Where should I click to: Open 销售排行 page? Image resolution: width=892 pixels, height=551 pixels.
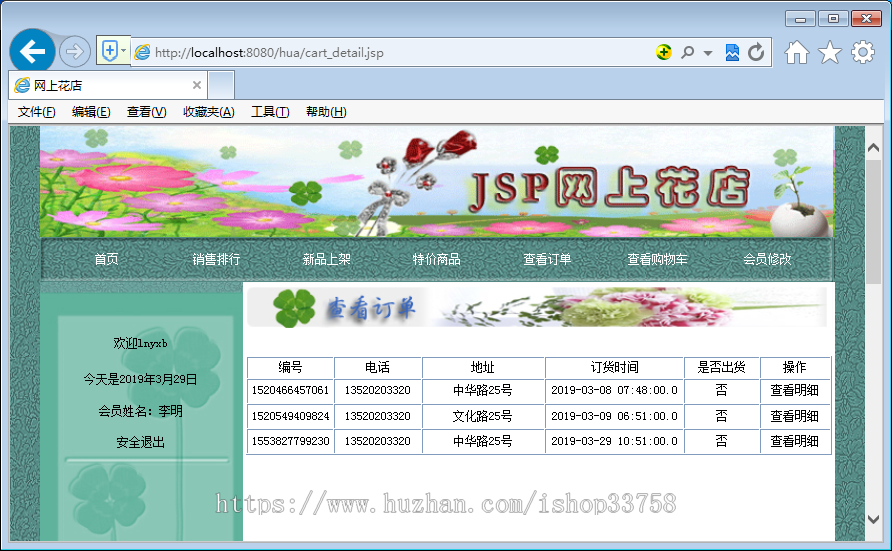click(216, 259)
